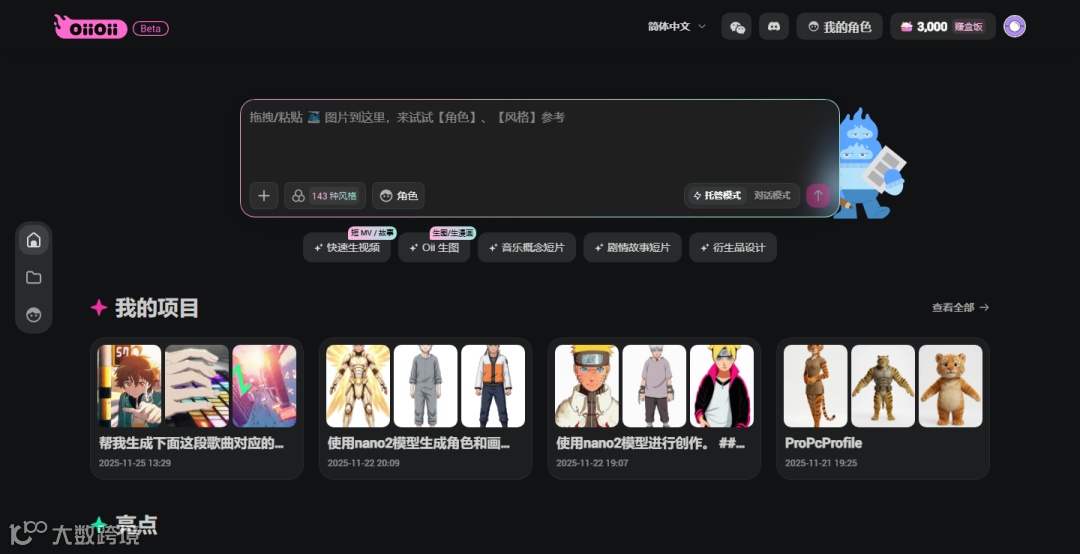1080x554 pixels.
Task: Click the 2025-11-22 19:07 timestamp
Action: pyautogui.click(x=592, y=463)
